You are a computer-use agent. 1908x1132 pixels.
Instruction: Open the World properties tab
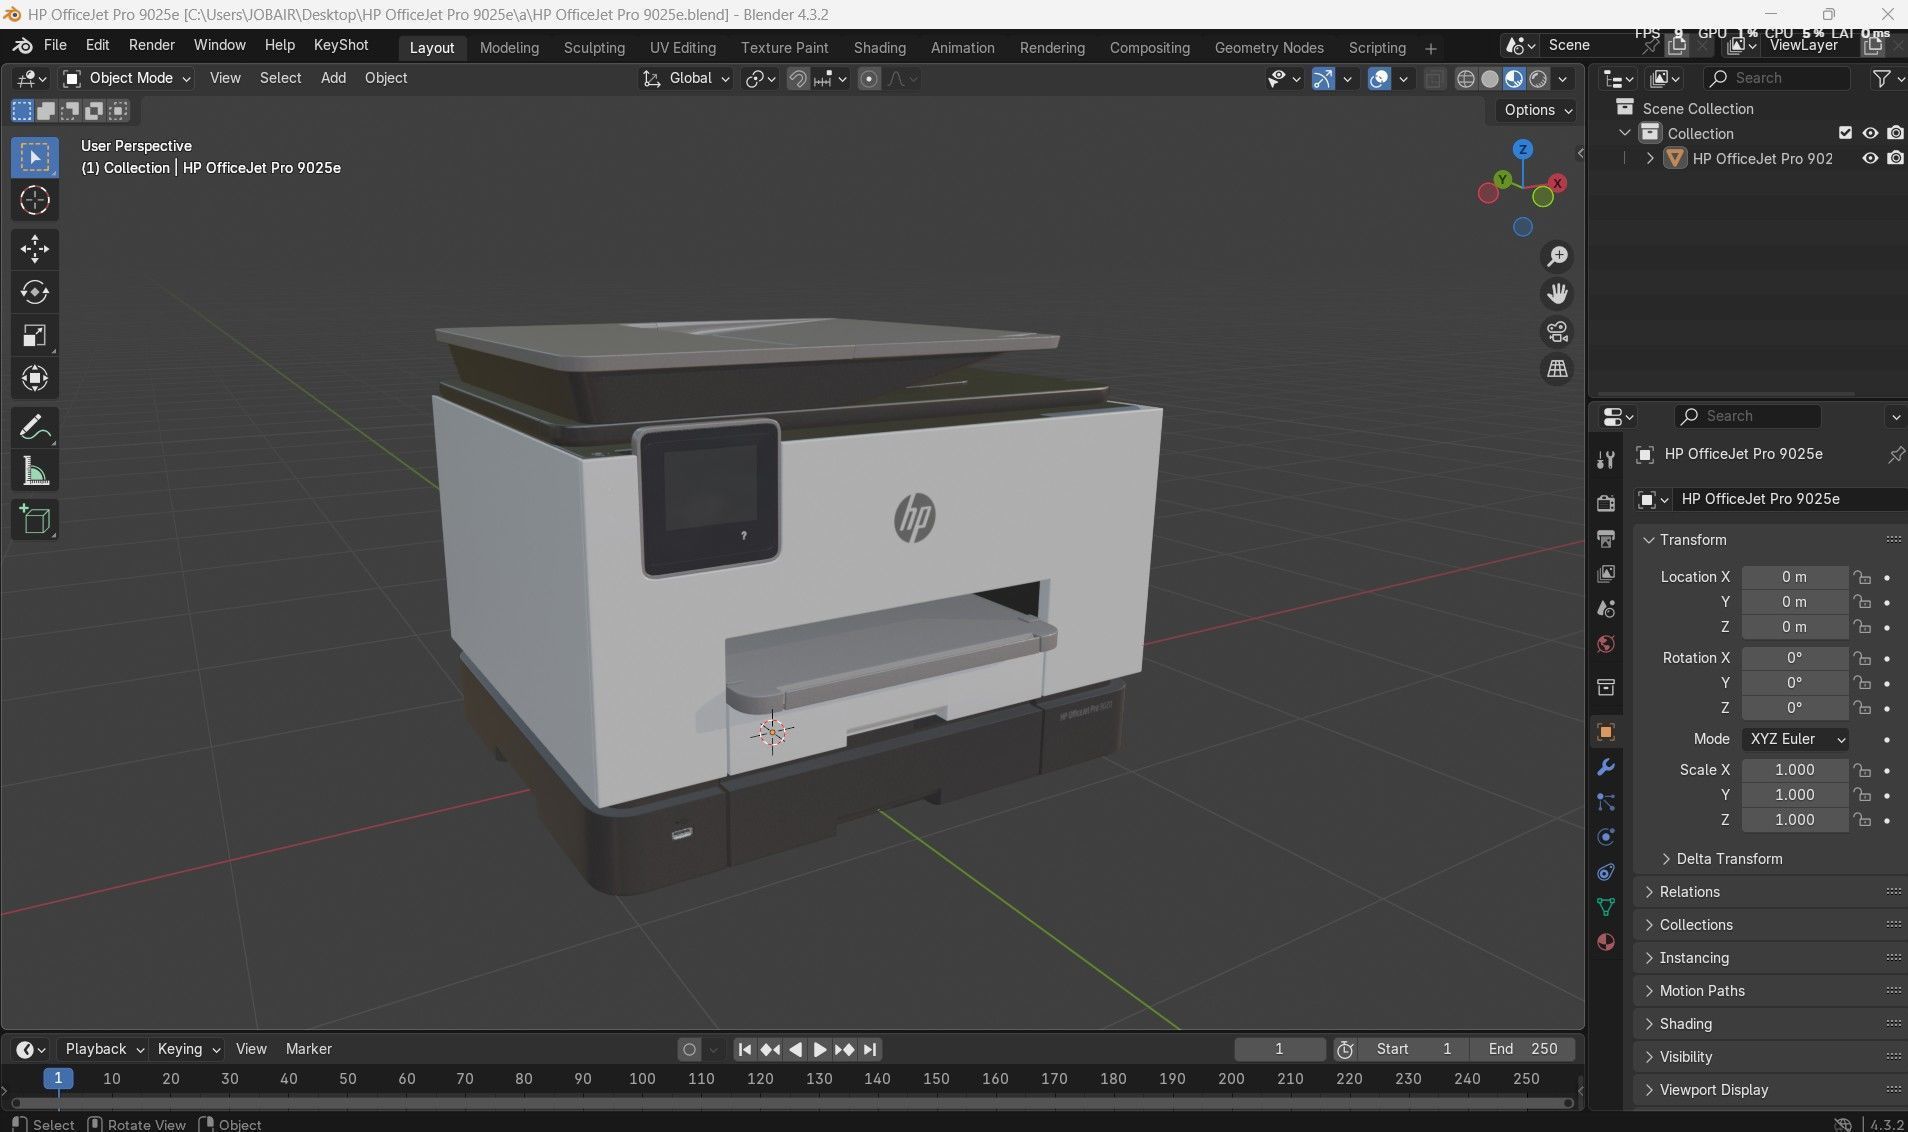click(1606, 643)
